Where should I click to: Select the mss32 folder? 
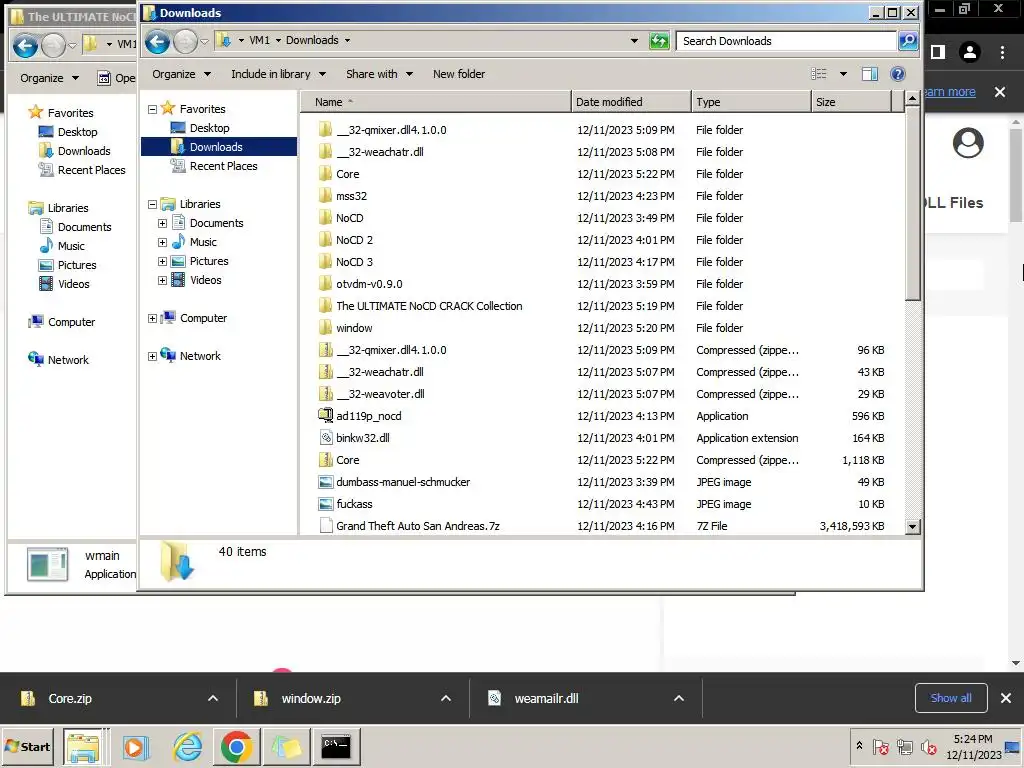(351, 196)
